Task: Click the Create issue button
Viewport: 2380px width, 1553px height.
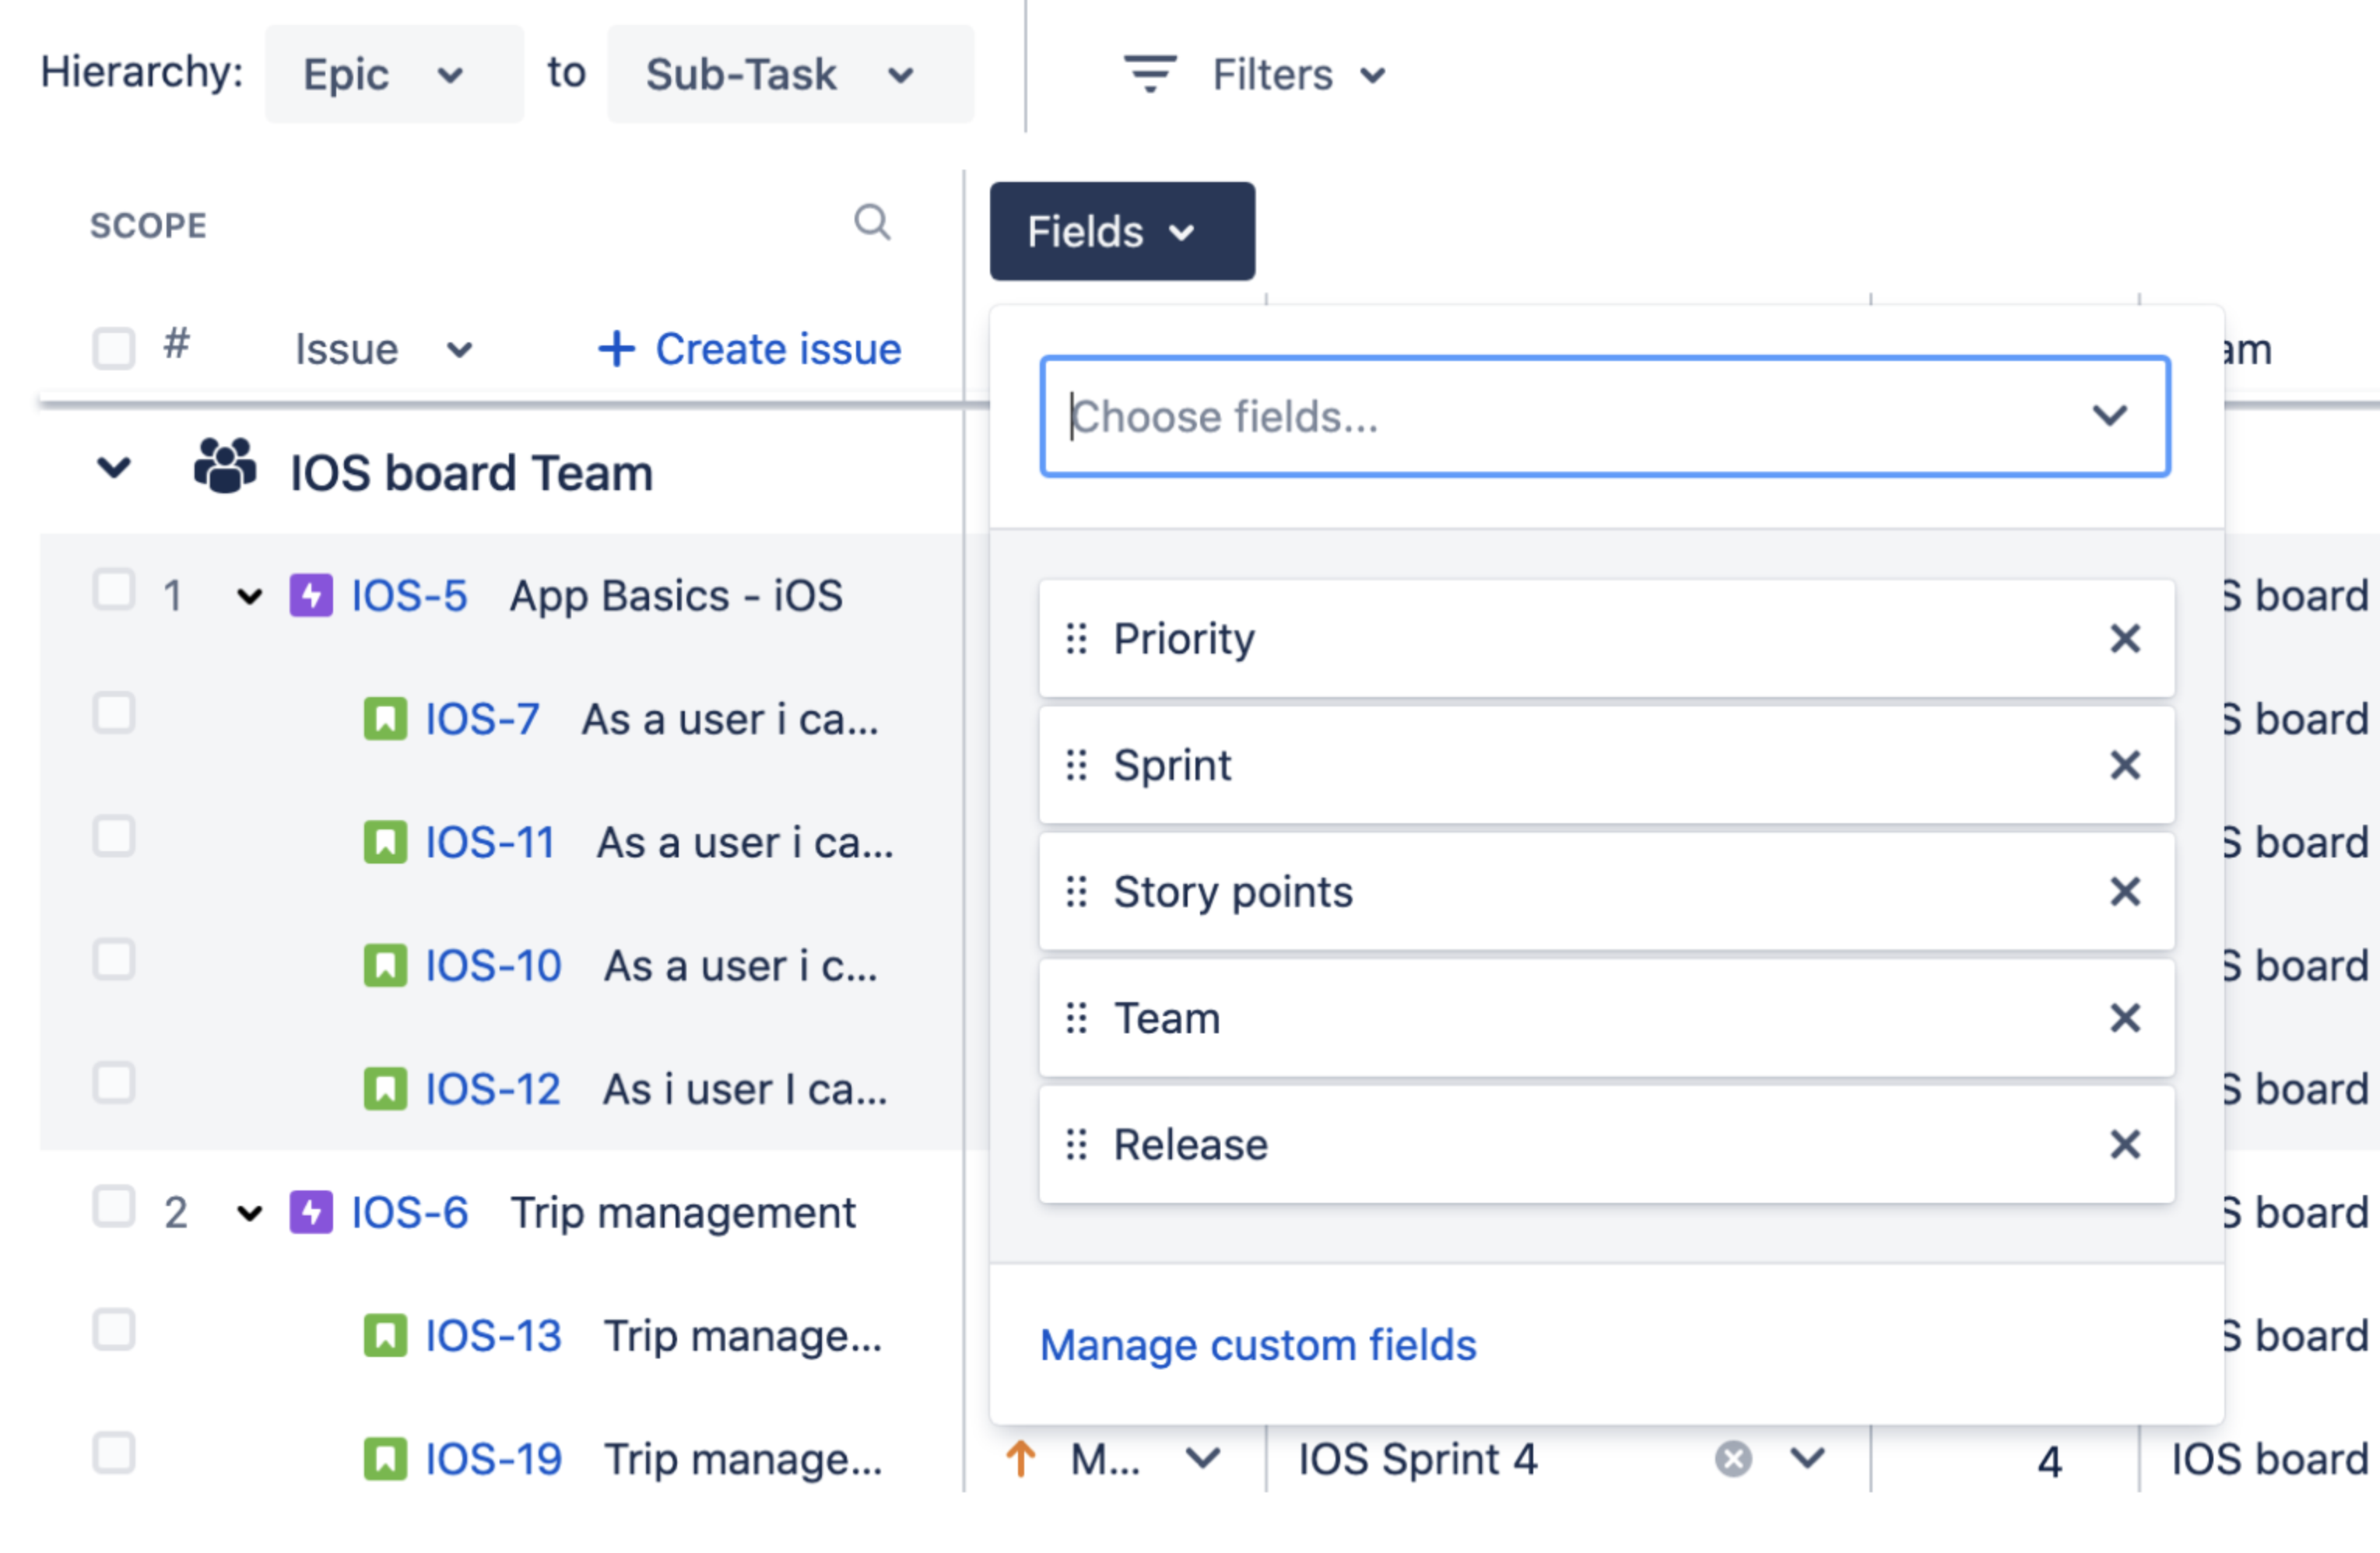Action: [750, 349]
